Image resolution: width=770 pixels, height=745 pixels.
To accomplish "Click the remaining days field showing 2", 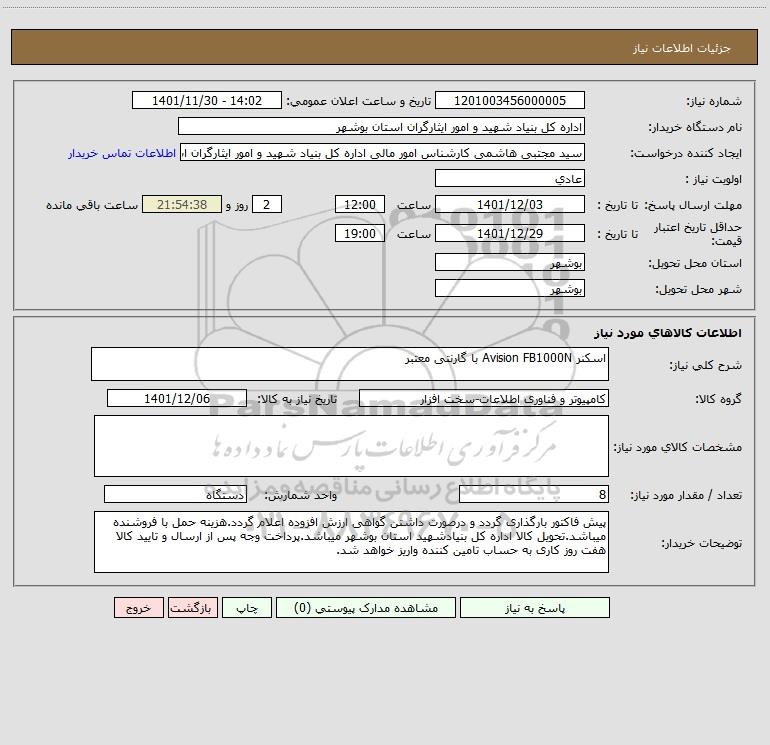I will click(x=267, y=204).
